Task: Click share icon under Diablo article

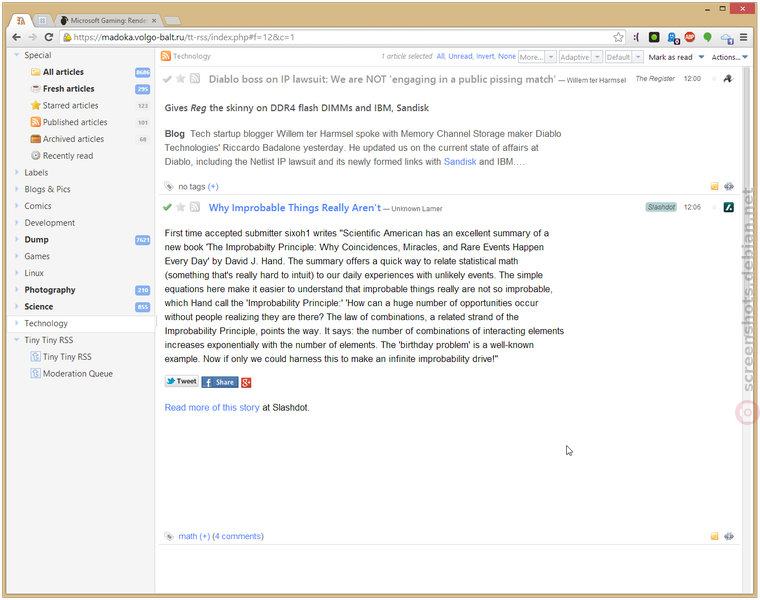Action: click(x=728, y=186)
